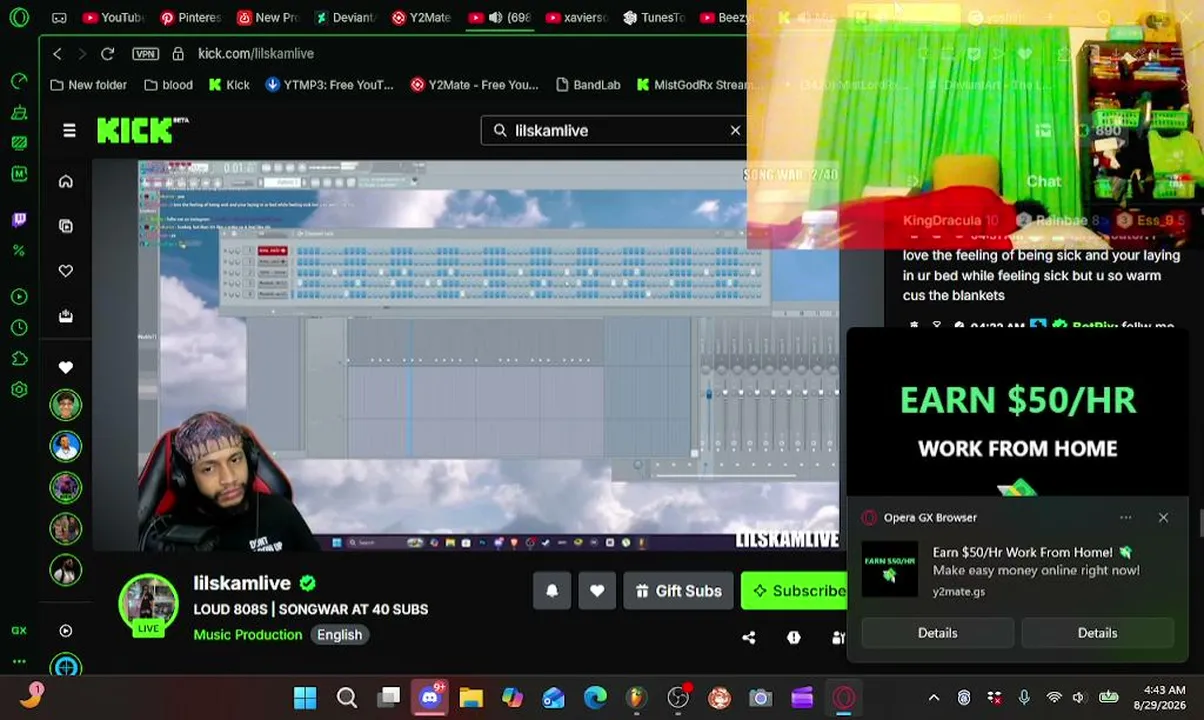
Task: Toggle stream notifications bell
Action: click(552, 591)
